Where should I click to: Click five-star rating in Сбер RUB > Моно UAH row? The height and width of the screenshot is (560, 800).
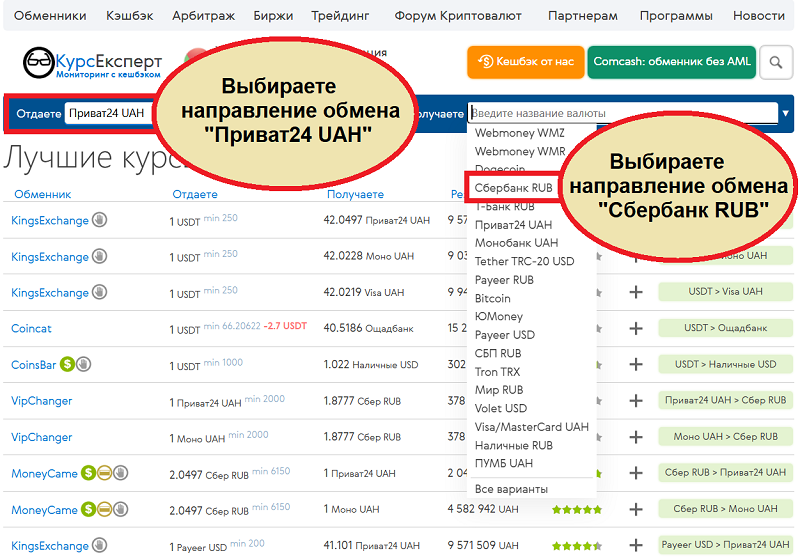577,510
